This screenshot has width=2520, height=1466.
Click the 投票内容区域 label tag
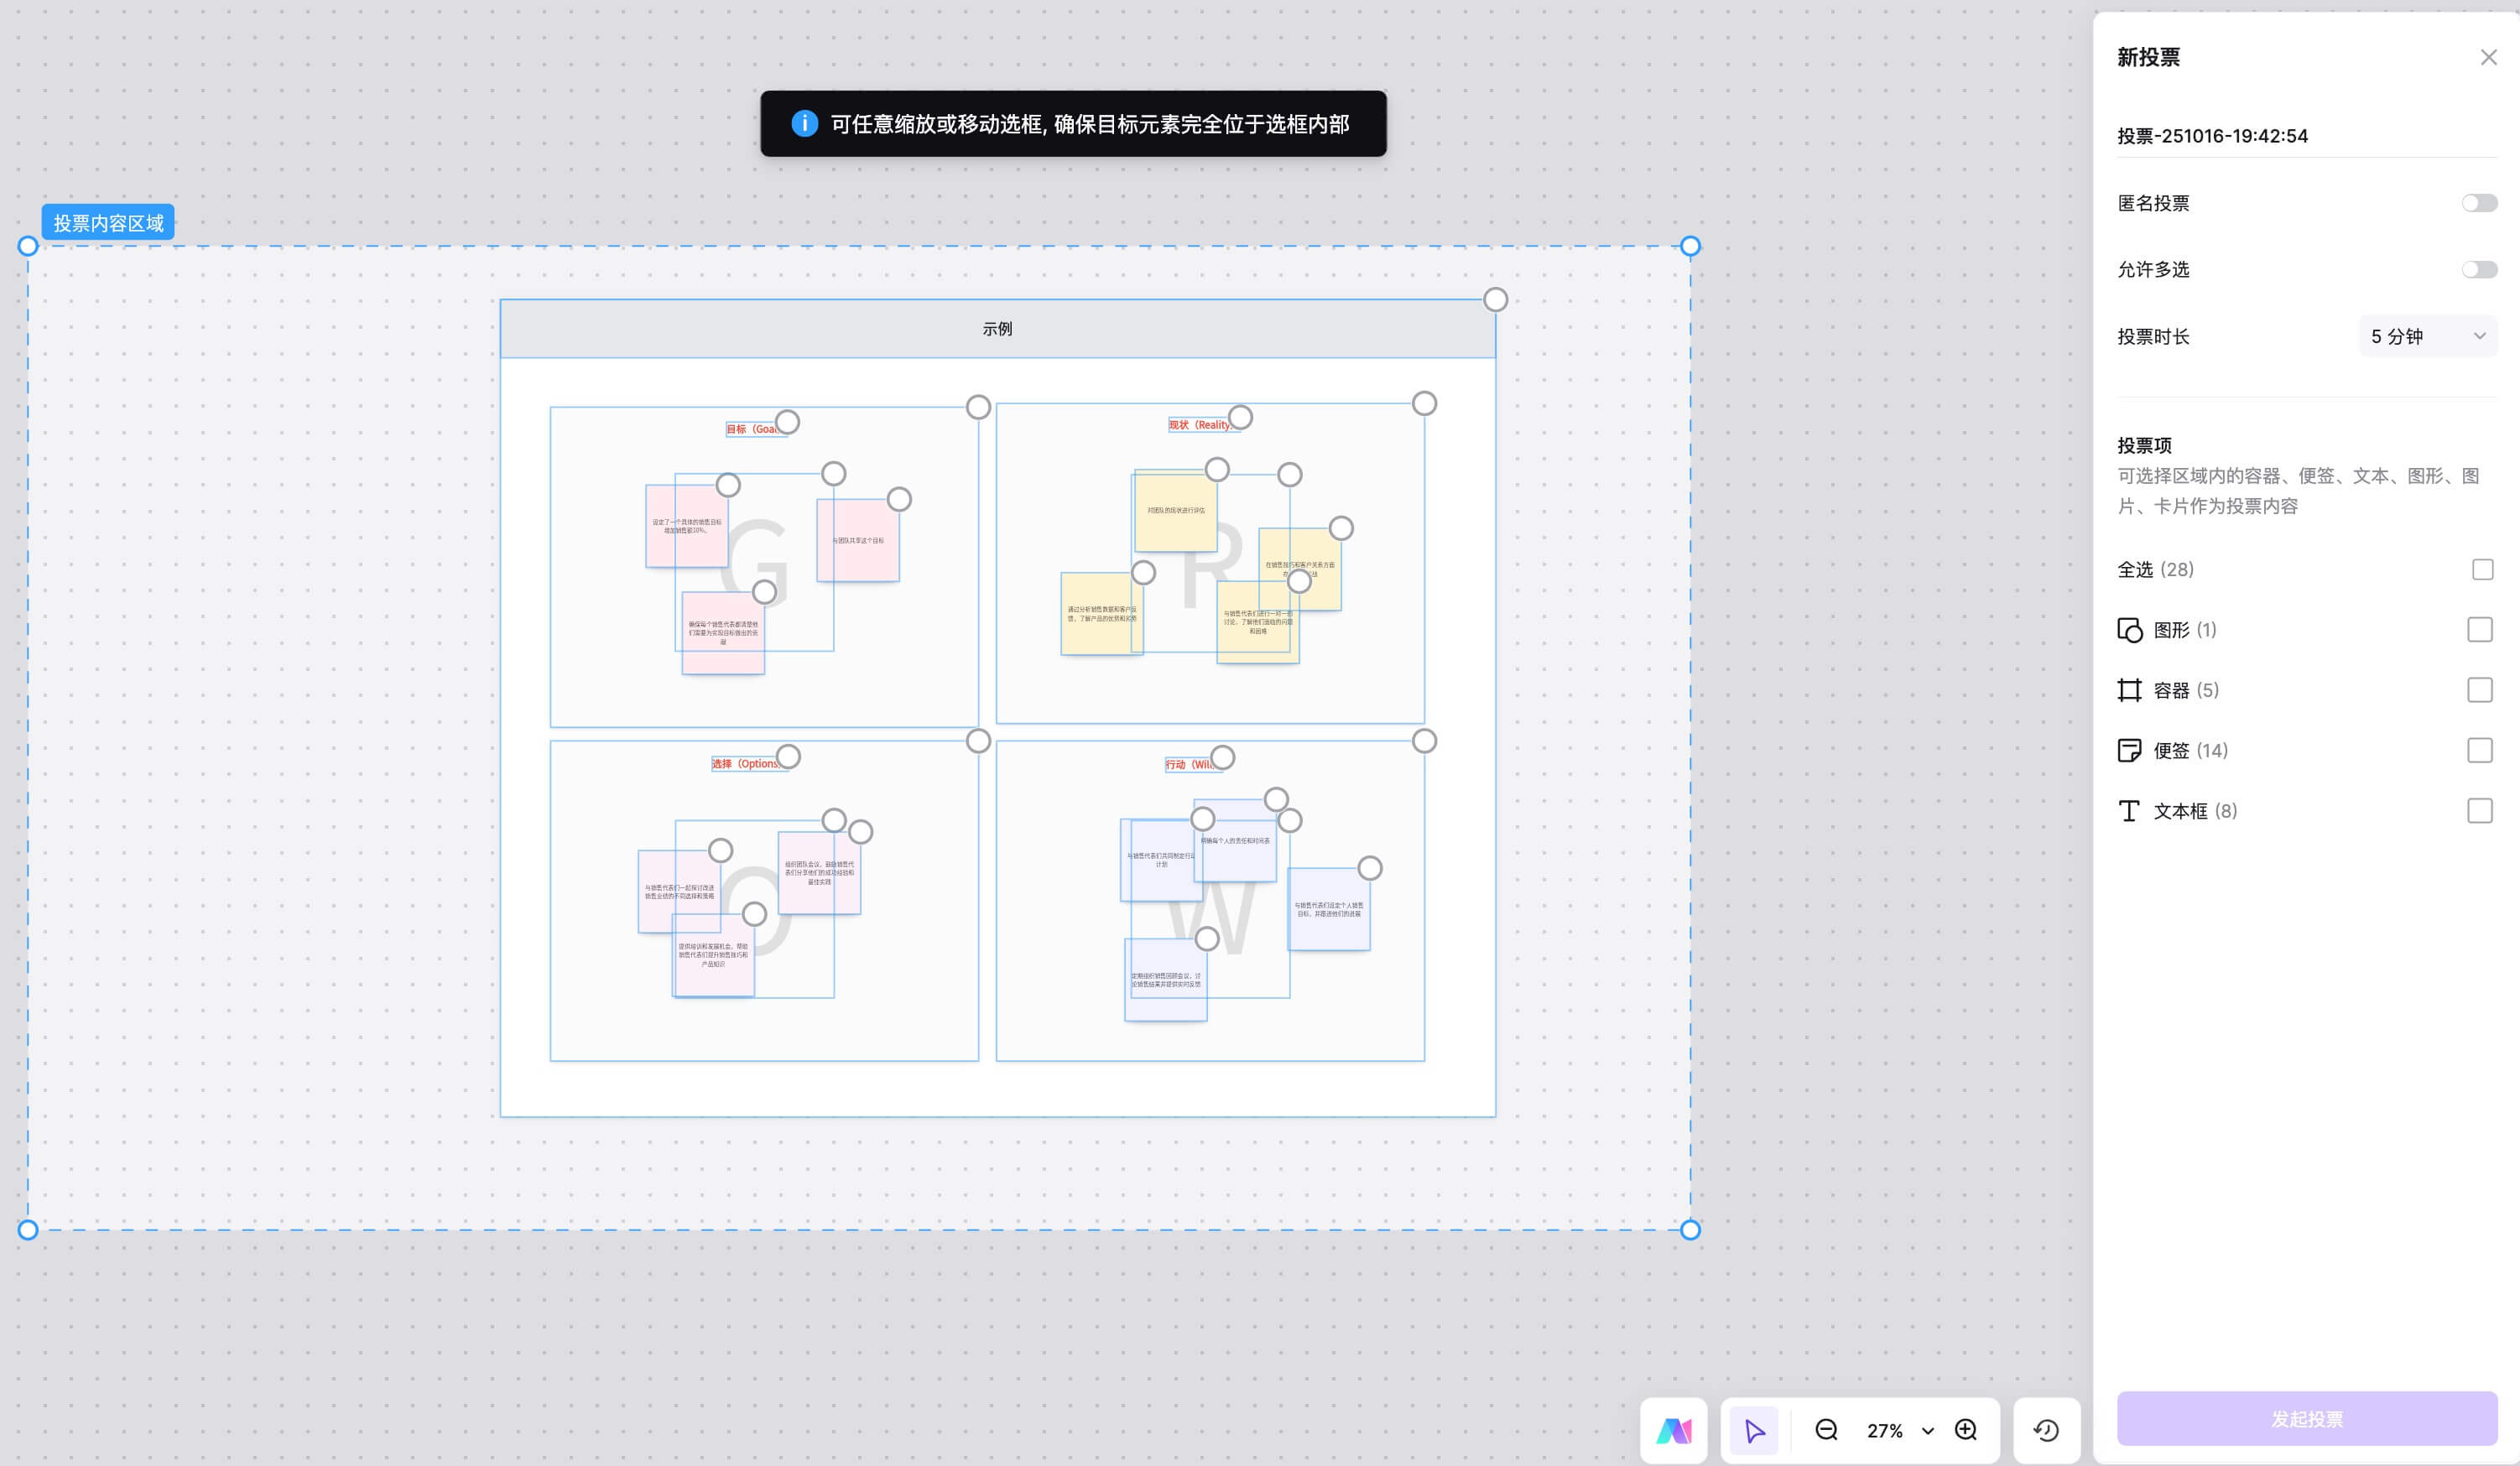point(108,223)
